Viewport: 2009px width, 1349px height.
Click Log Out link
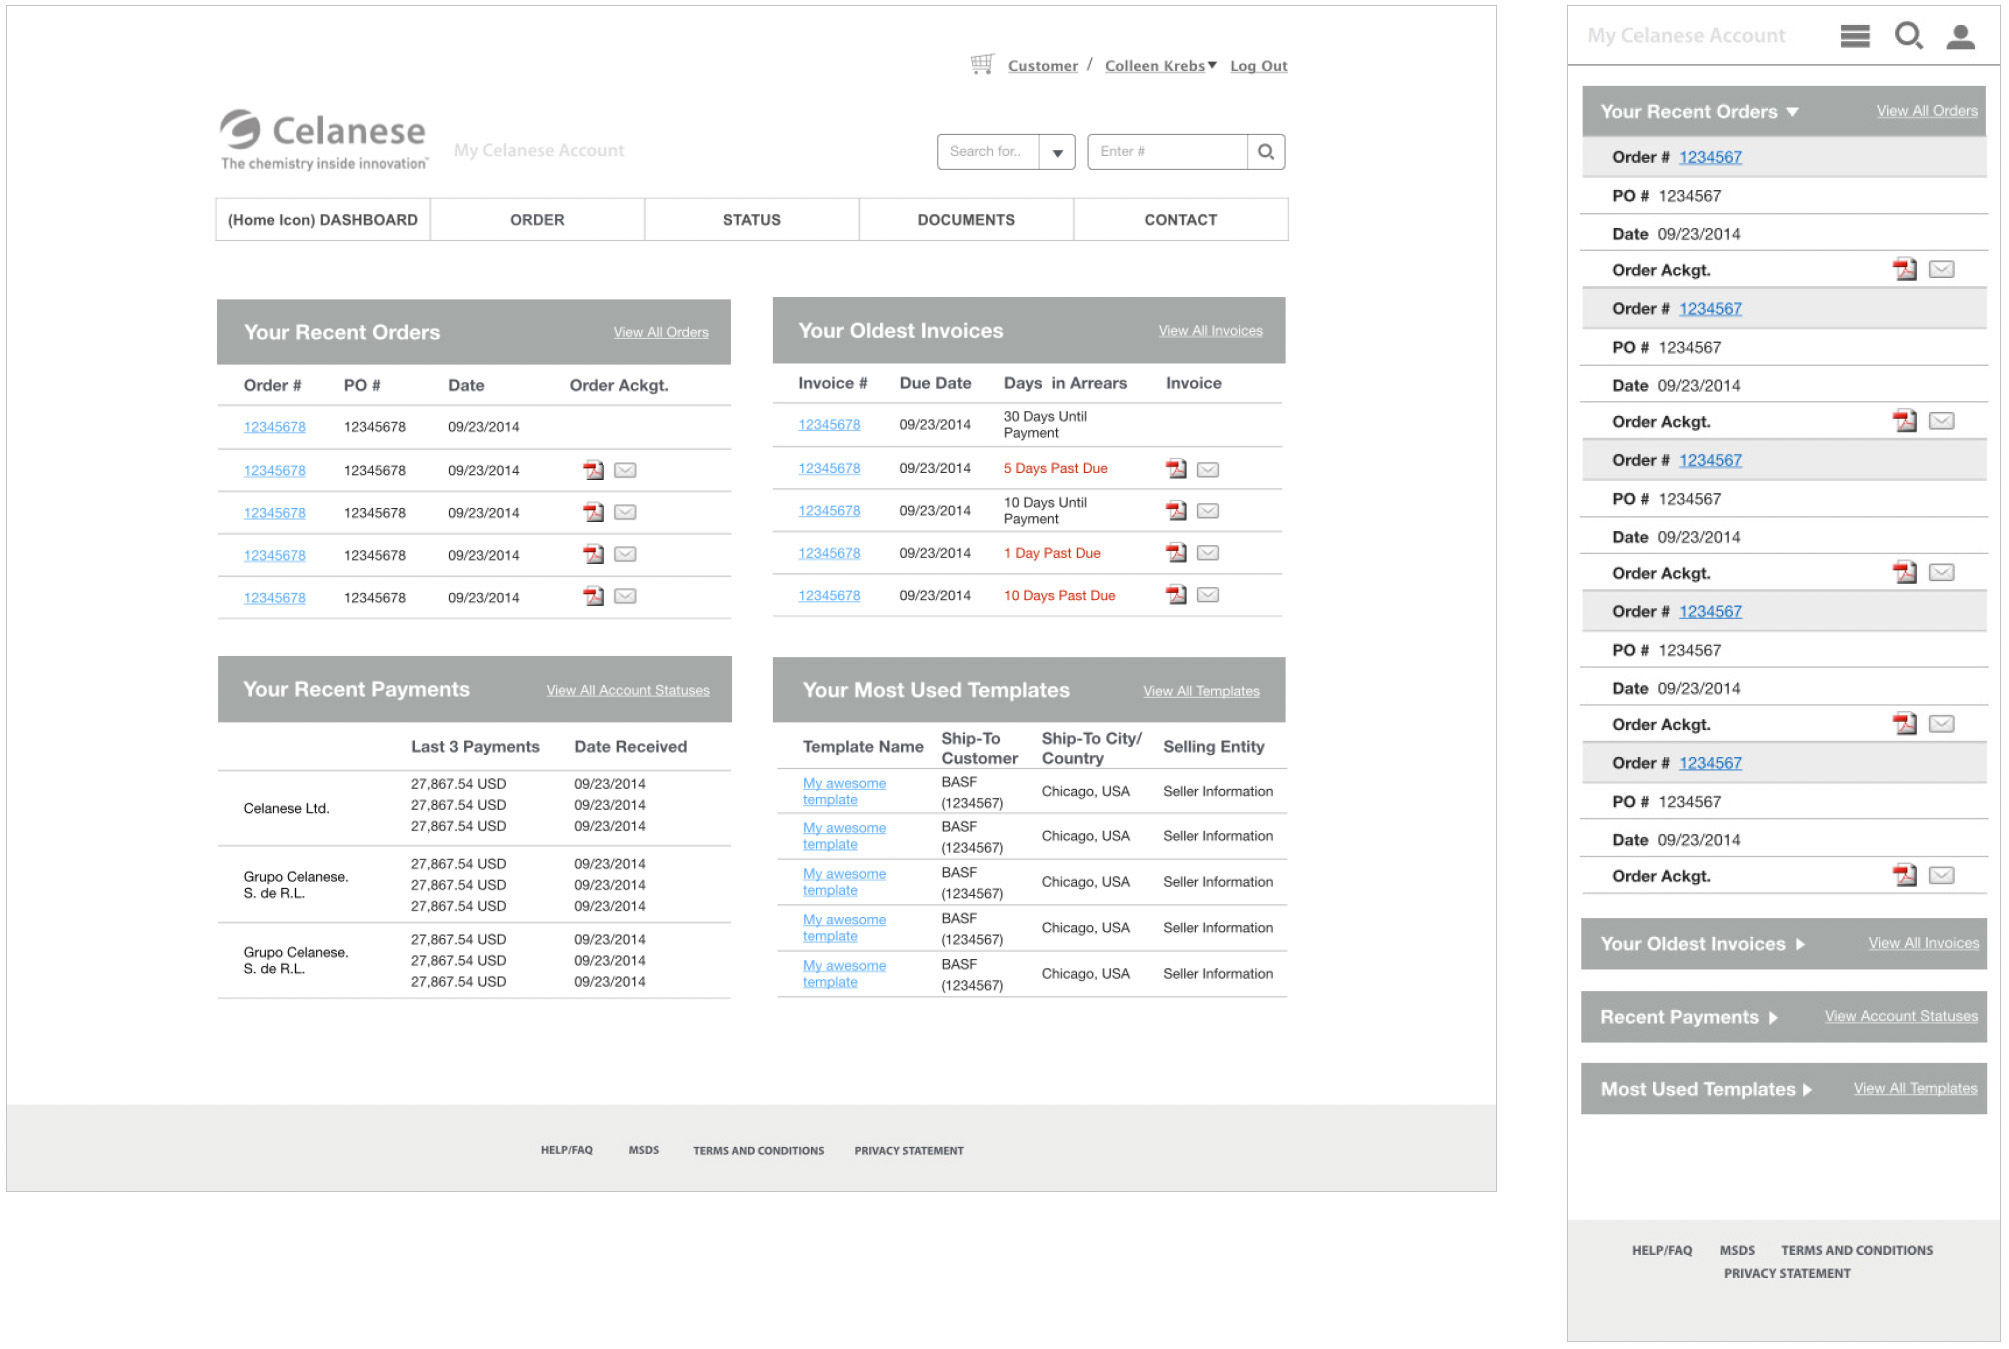point(1258,66)
